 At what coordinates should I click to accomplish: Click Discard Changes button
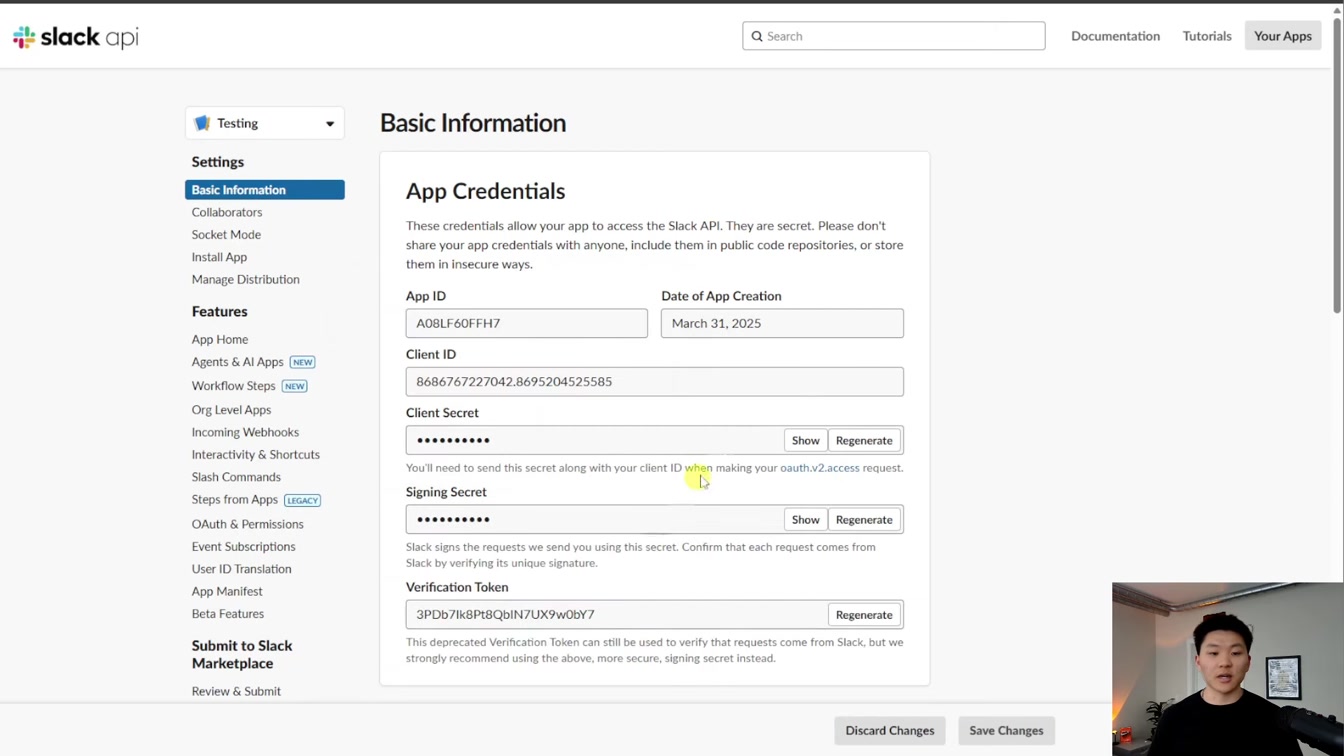coord(890,730)
